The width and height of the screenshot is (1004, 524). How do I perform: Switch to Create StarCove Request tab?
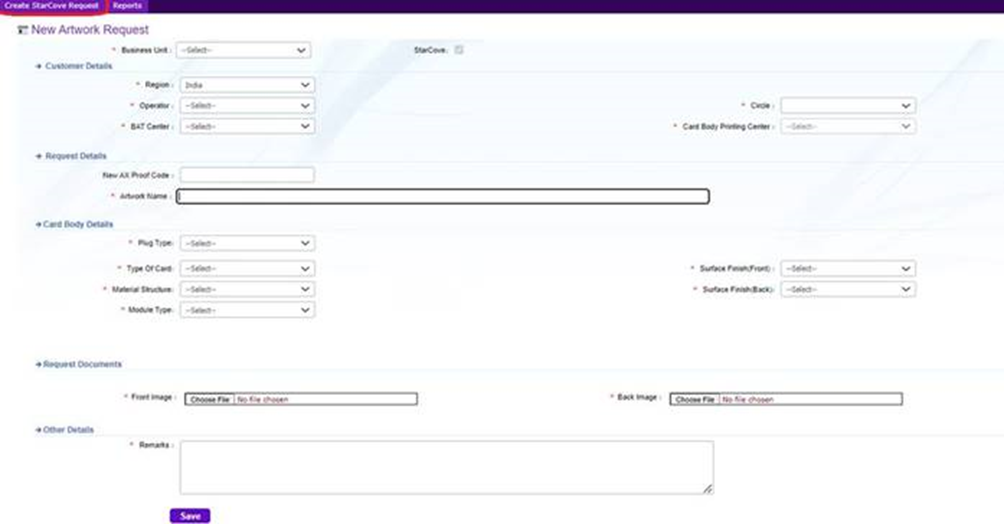click(52, 6)
